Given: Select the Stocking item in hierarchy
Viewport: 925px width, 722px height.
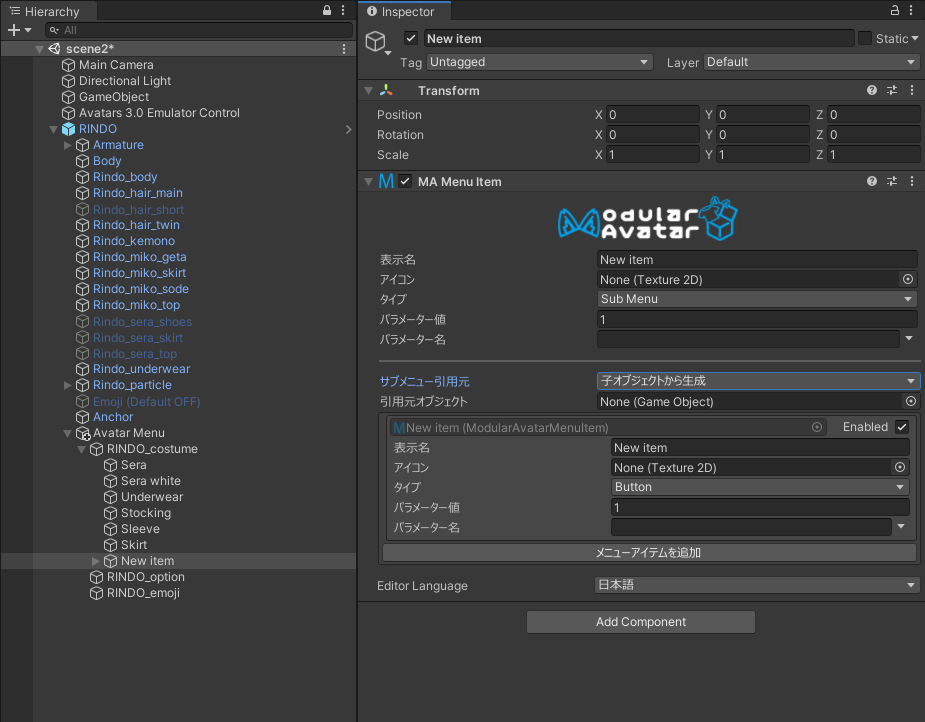Looking at the screenshot, I should 146,513.
